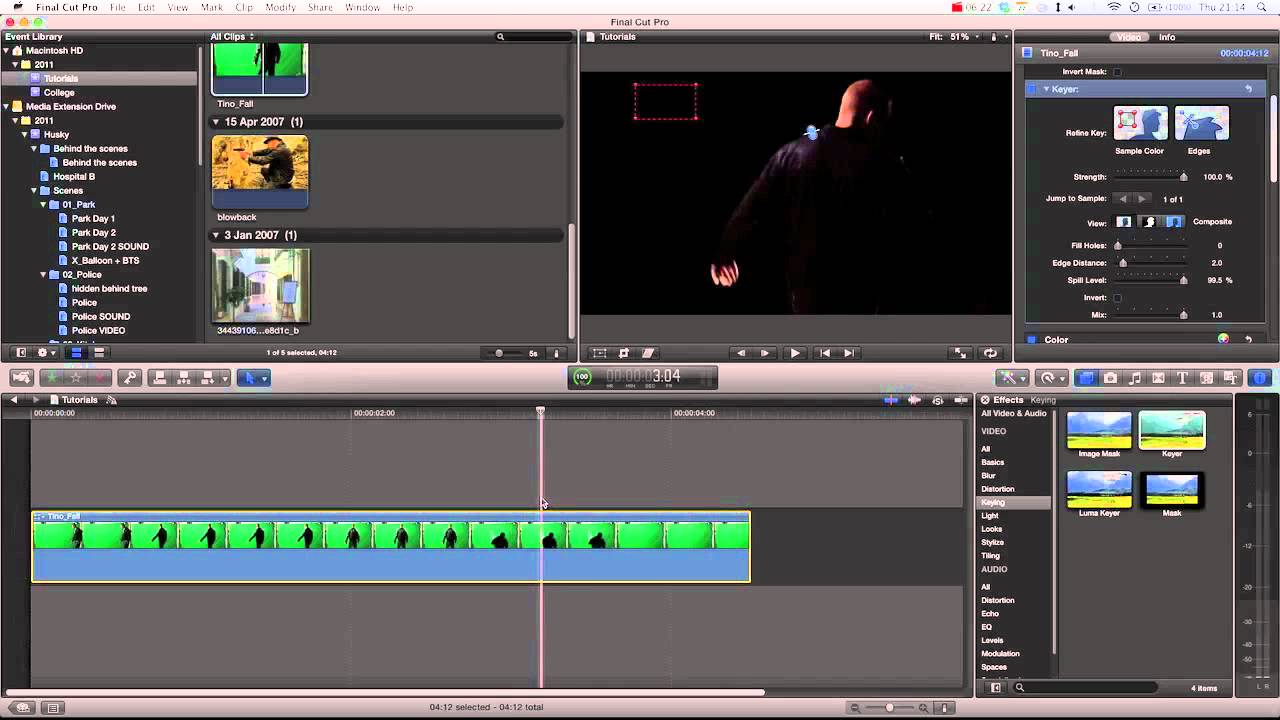Click the Distort tool in viewer

(648, 353)
